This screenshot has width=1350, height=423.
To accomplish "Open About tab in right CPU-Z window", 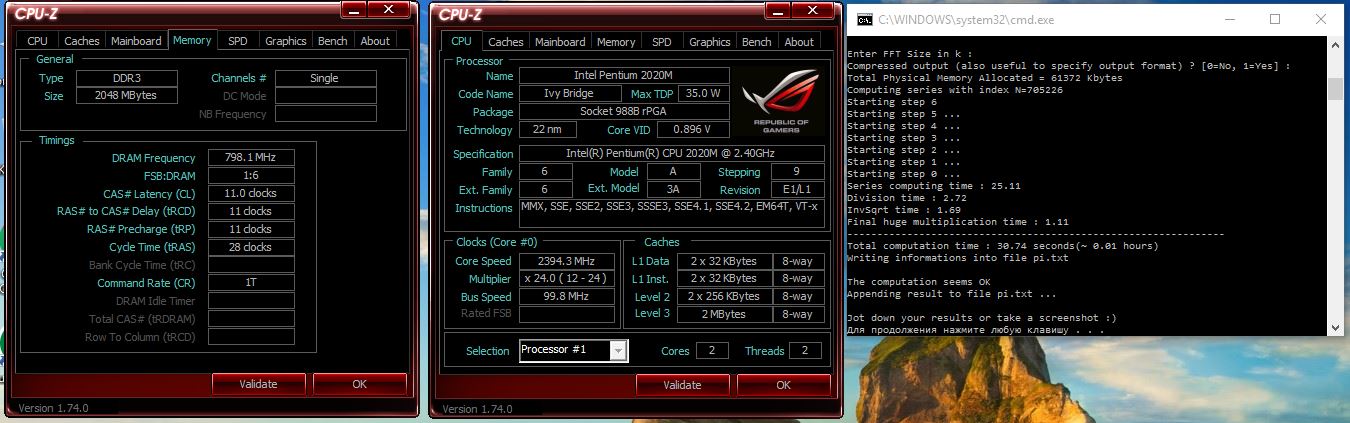I will click(x=799, y=42).
